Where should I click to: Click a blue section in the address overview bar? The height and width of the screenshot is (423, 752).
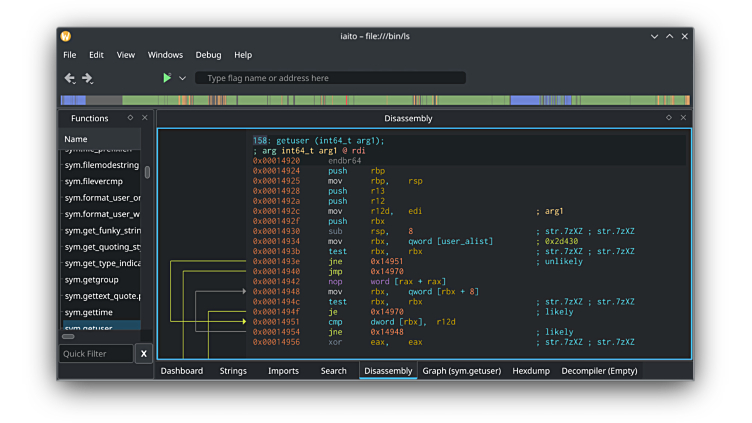525,100
